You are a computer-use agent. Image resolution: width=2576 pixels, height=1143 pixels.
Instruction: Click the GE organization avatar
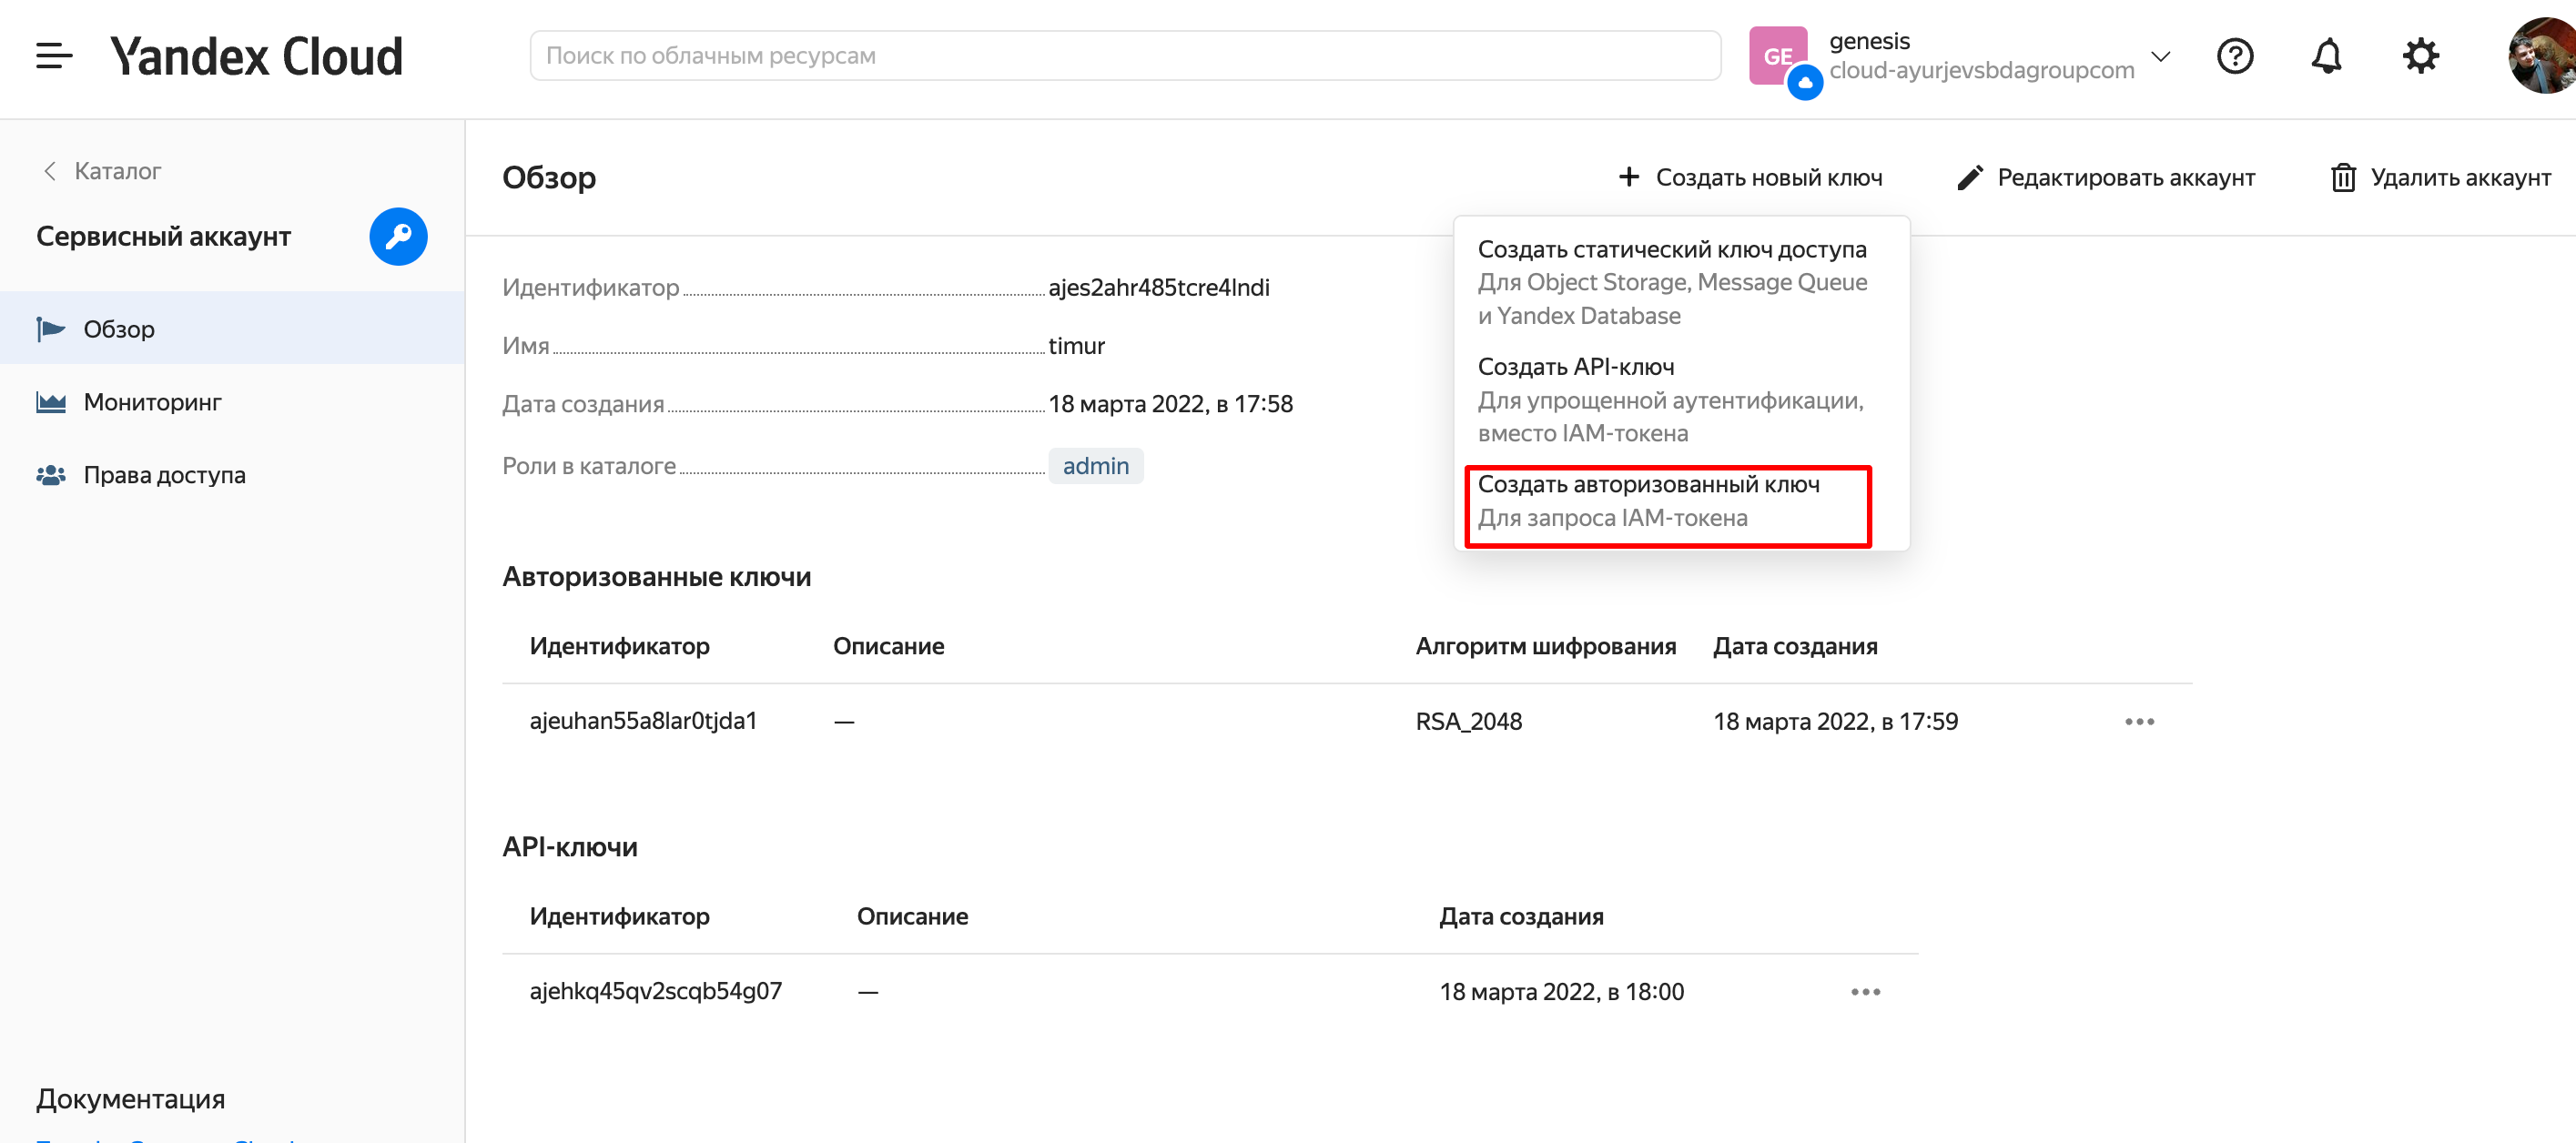tap(1778, 56)
